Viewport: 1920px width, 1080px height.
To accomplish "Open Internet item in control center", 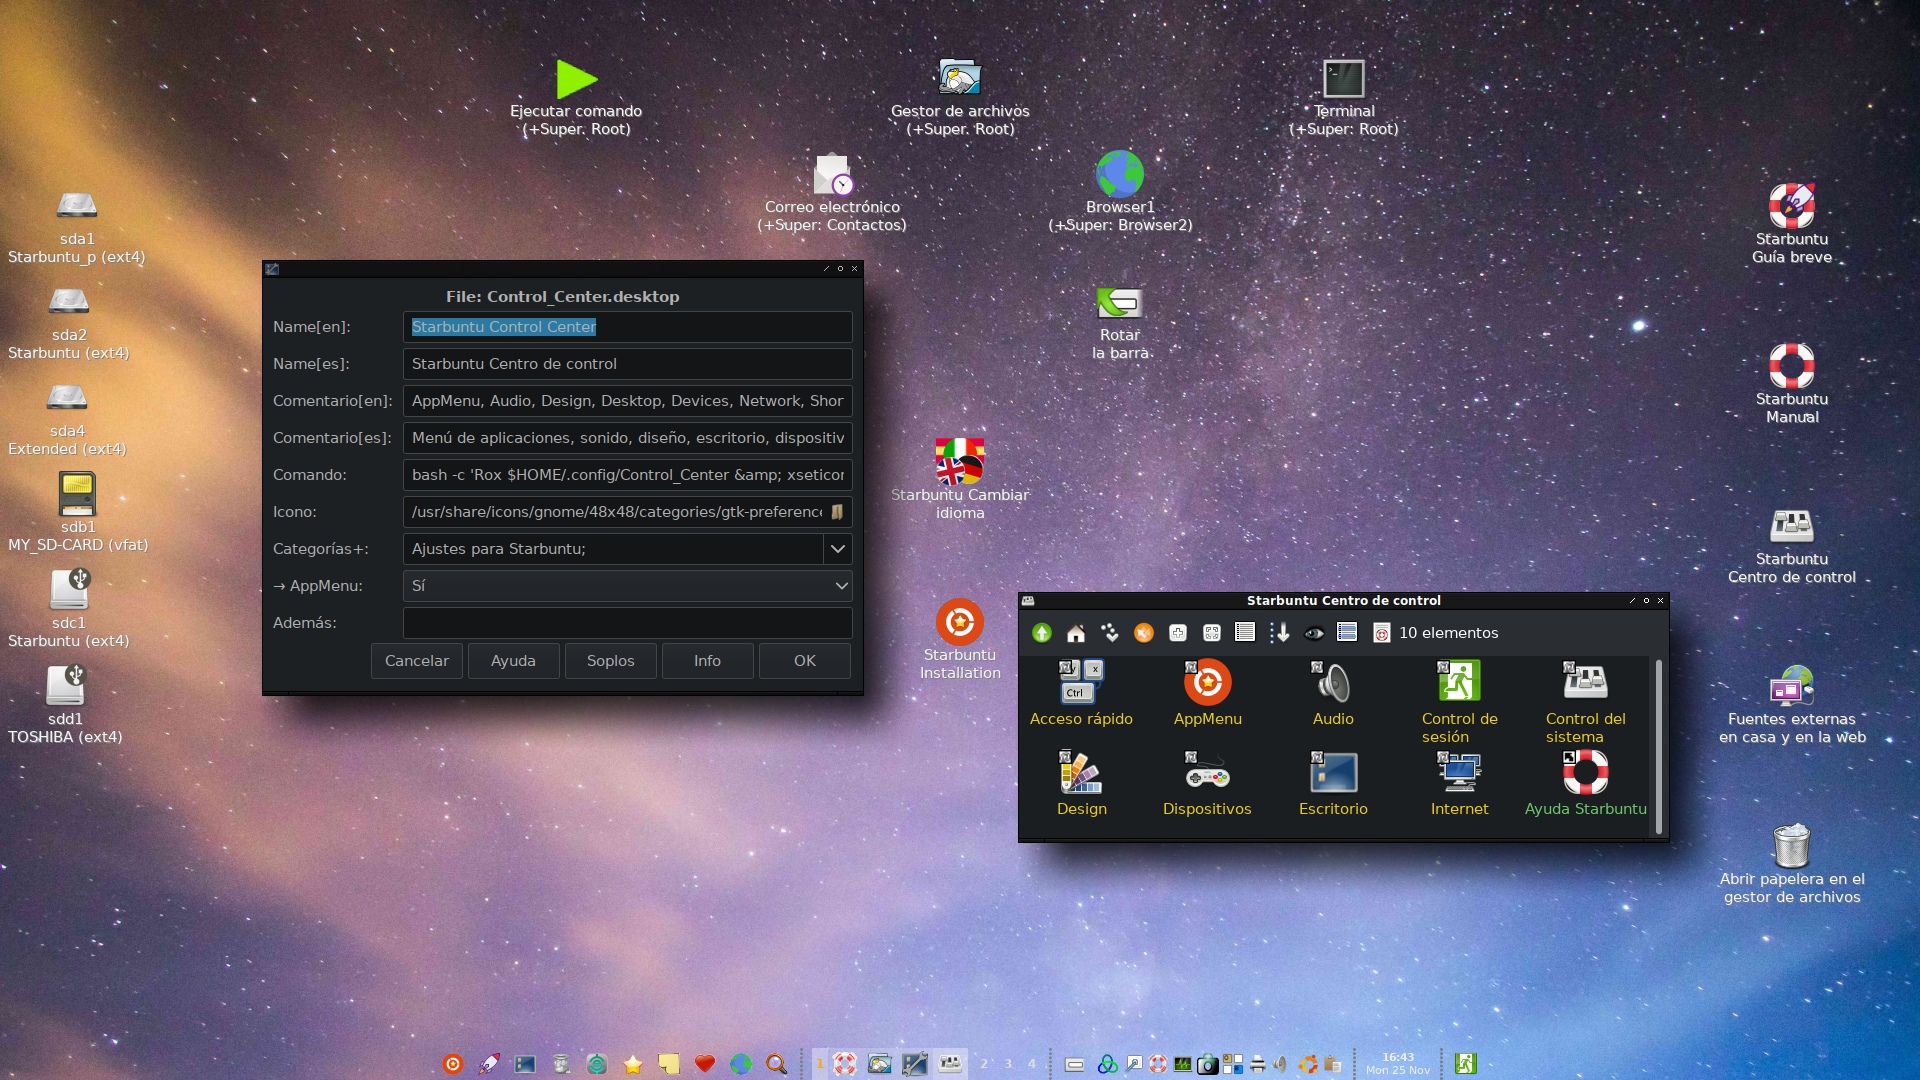I will (1460, 784).
